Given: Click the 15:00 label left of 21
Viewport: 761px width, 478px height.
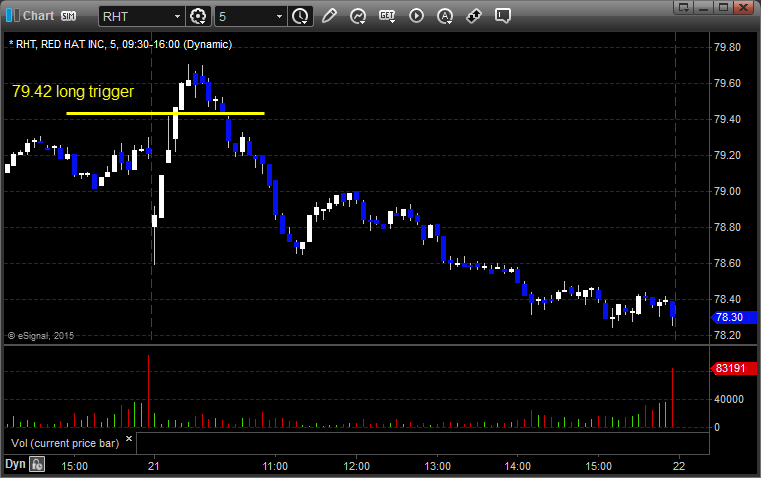Looking at the screenshot, I should tap(74, 466).
